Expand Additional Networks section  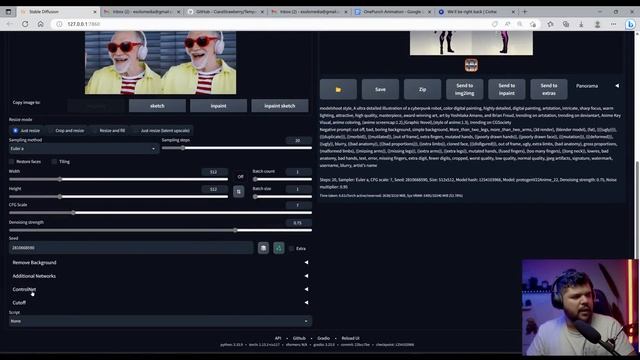click(160, 276)
